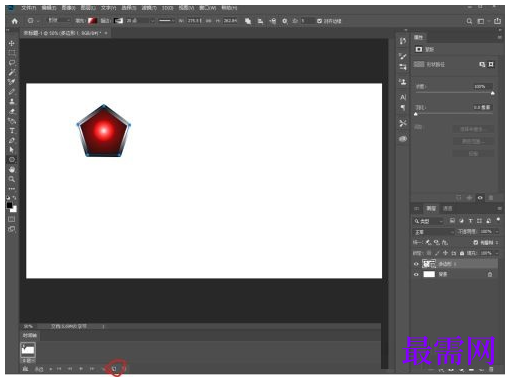The image size is (514, 382).
Task: Toggle mask visibility eye in Properties
Action: tap(480, 198)
